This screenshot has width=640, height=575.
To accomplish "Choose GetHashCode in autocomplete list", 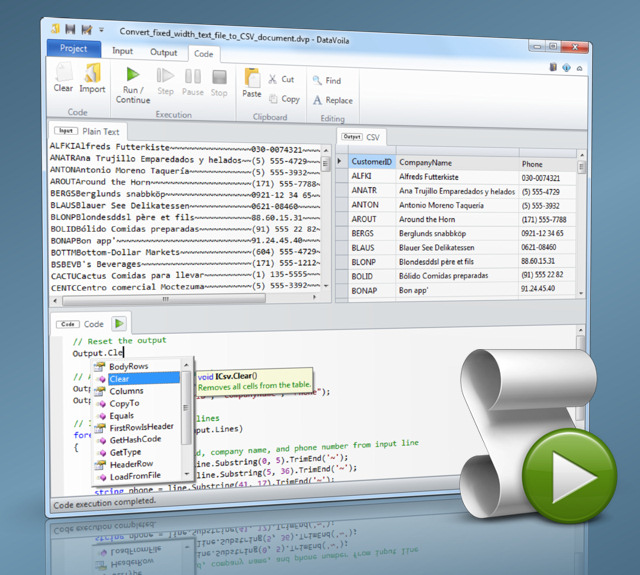I will click(x=137, y=440).
